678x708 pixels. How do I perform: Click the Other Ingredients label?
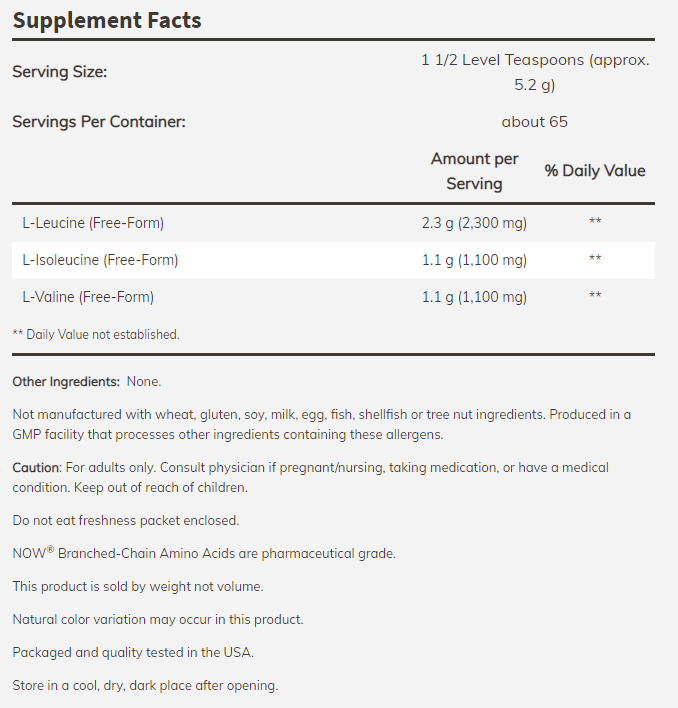tap(66, 382)
